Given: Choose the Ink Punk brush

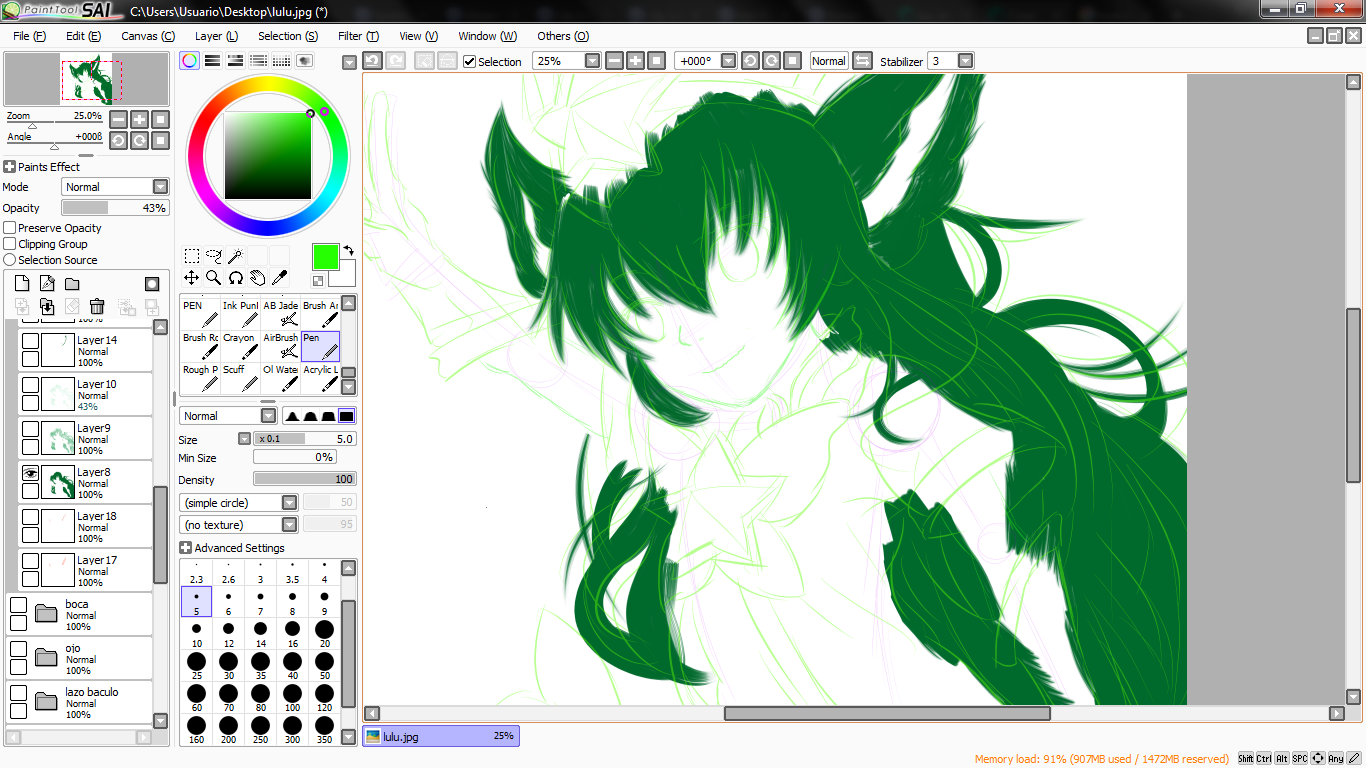Looking at the screenshot, I should click(240, 314).
